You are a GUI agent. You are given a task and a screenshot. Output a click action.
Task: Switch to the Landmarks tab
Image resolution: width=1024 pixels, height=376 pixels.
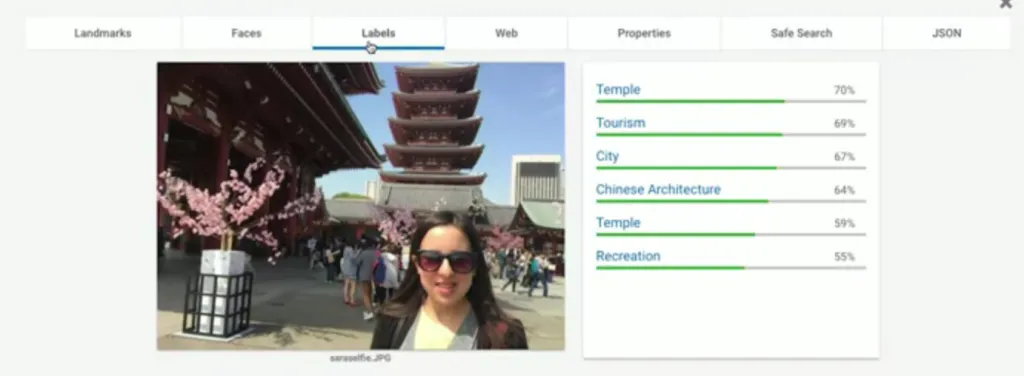click(103, 33)
